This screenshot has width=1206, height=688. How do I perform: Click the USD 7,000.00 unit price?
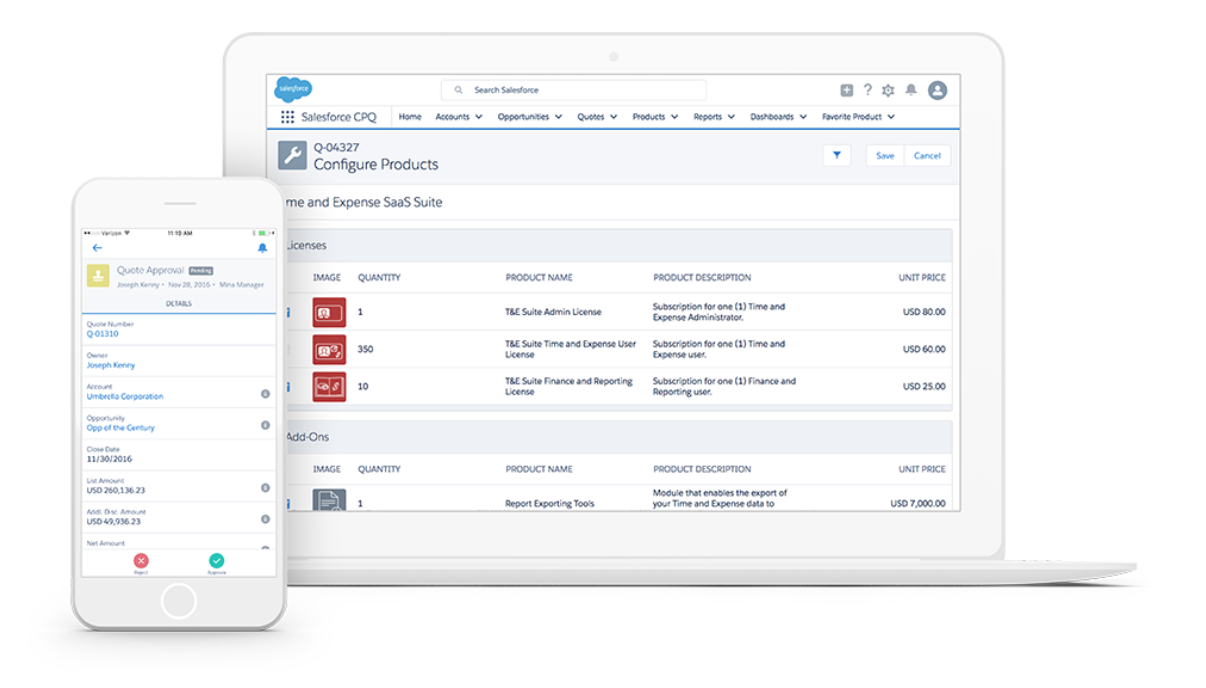(918, 503)
